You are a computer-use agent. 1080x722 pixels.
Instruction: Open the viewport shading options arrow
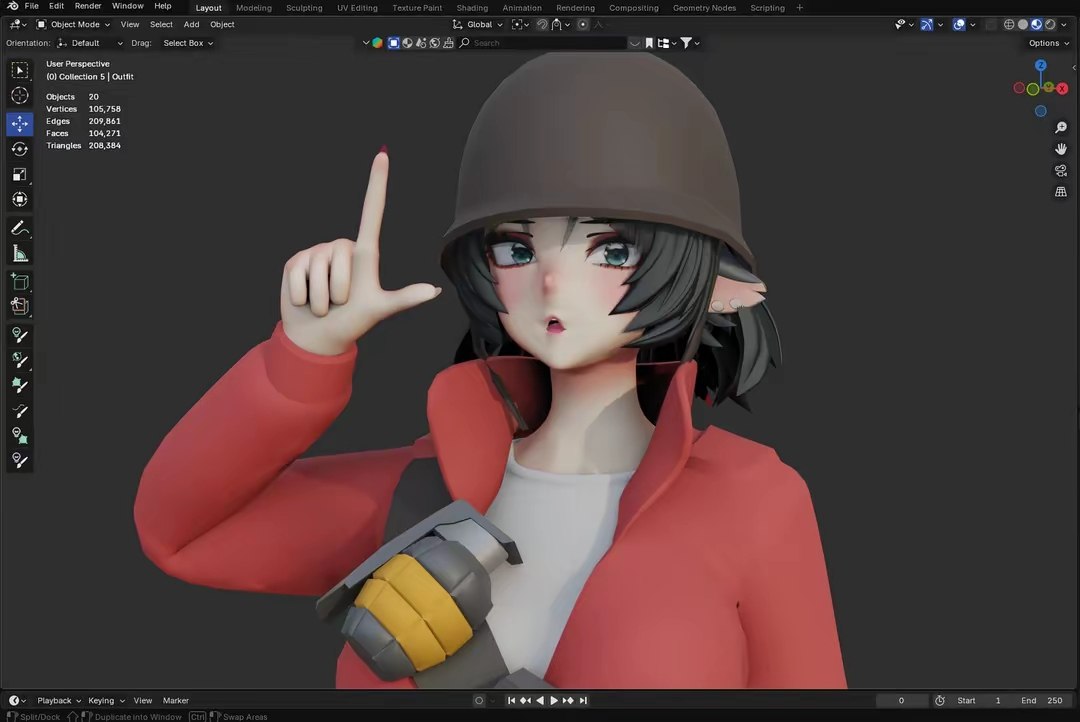pyautogui.click(x=1064, y=24)
